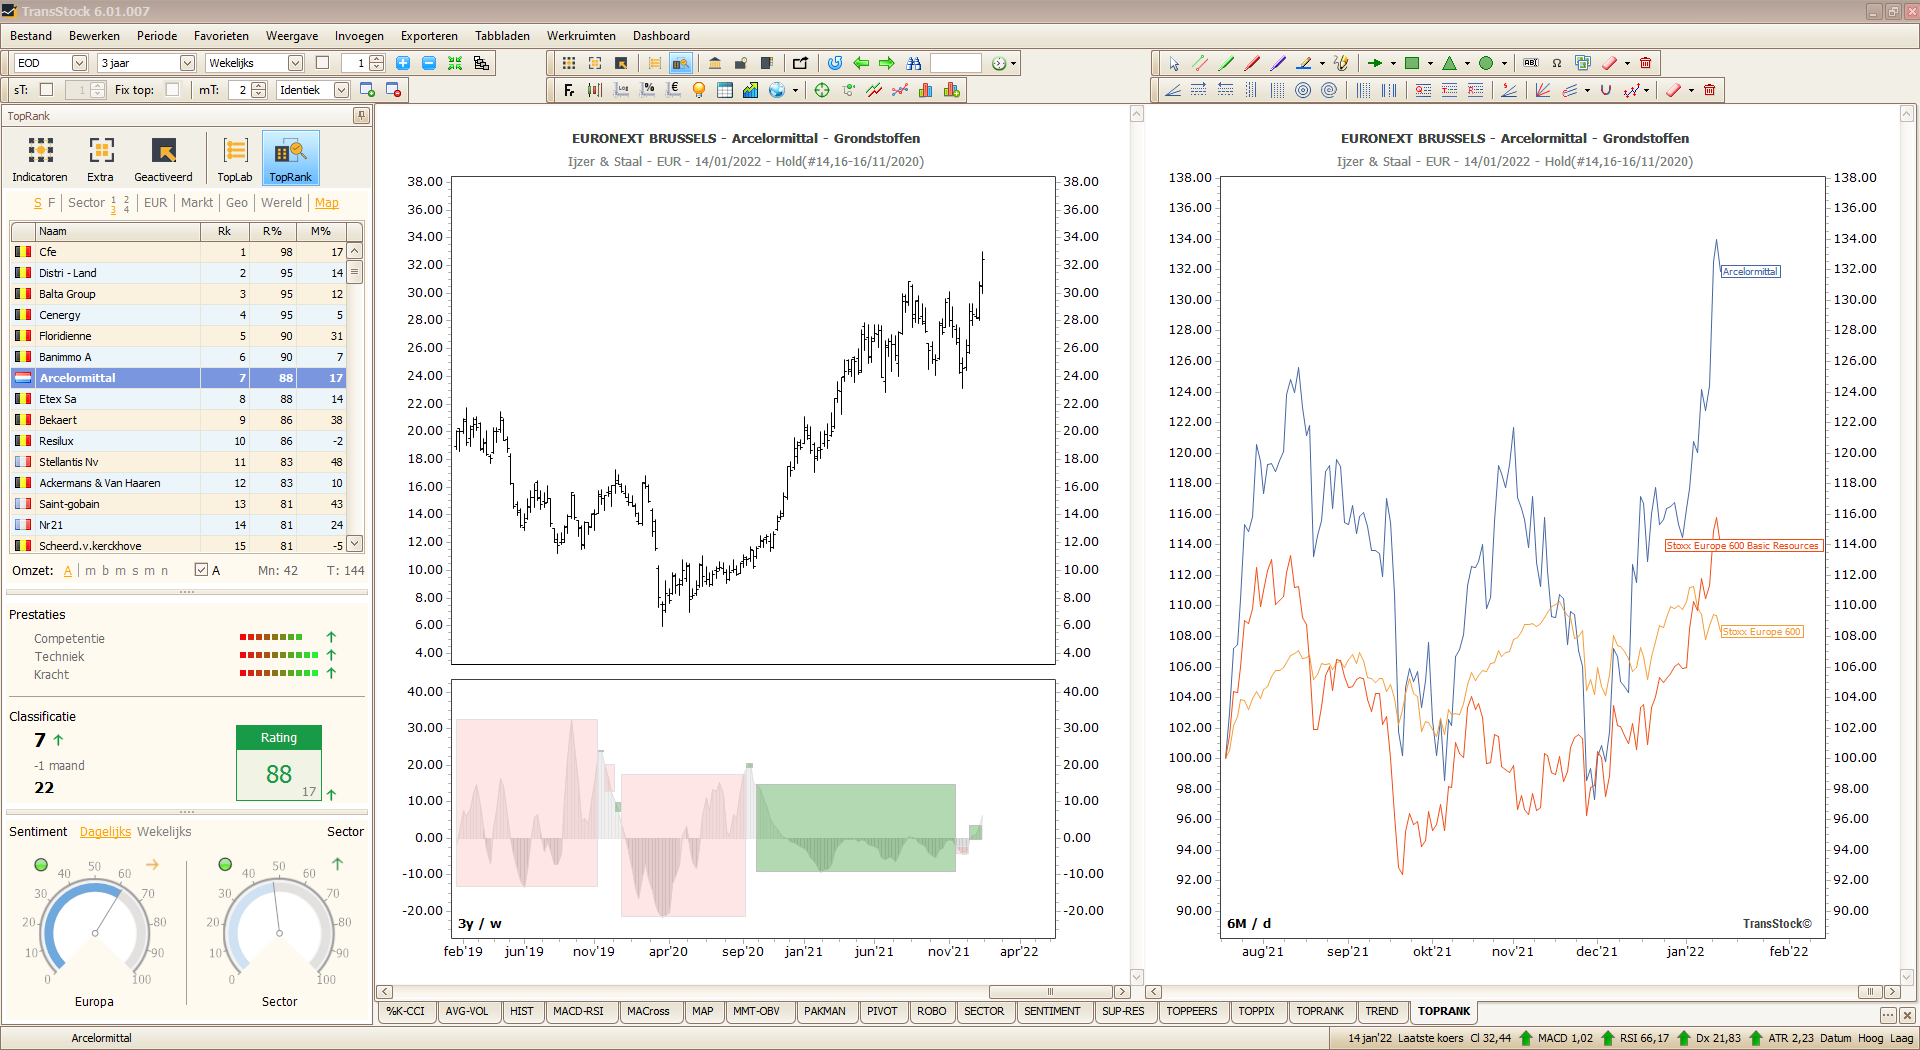Click the empty search field beside binoculars
The width and height of the screenshot is (1920, 1050).
(956, 63)
